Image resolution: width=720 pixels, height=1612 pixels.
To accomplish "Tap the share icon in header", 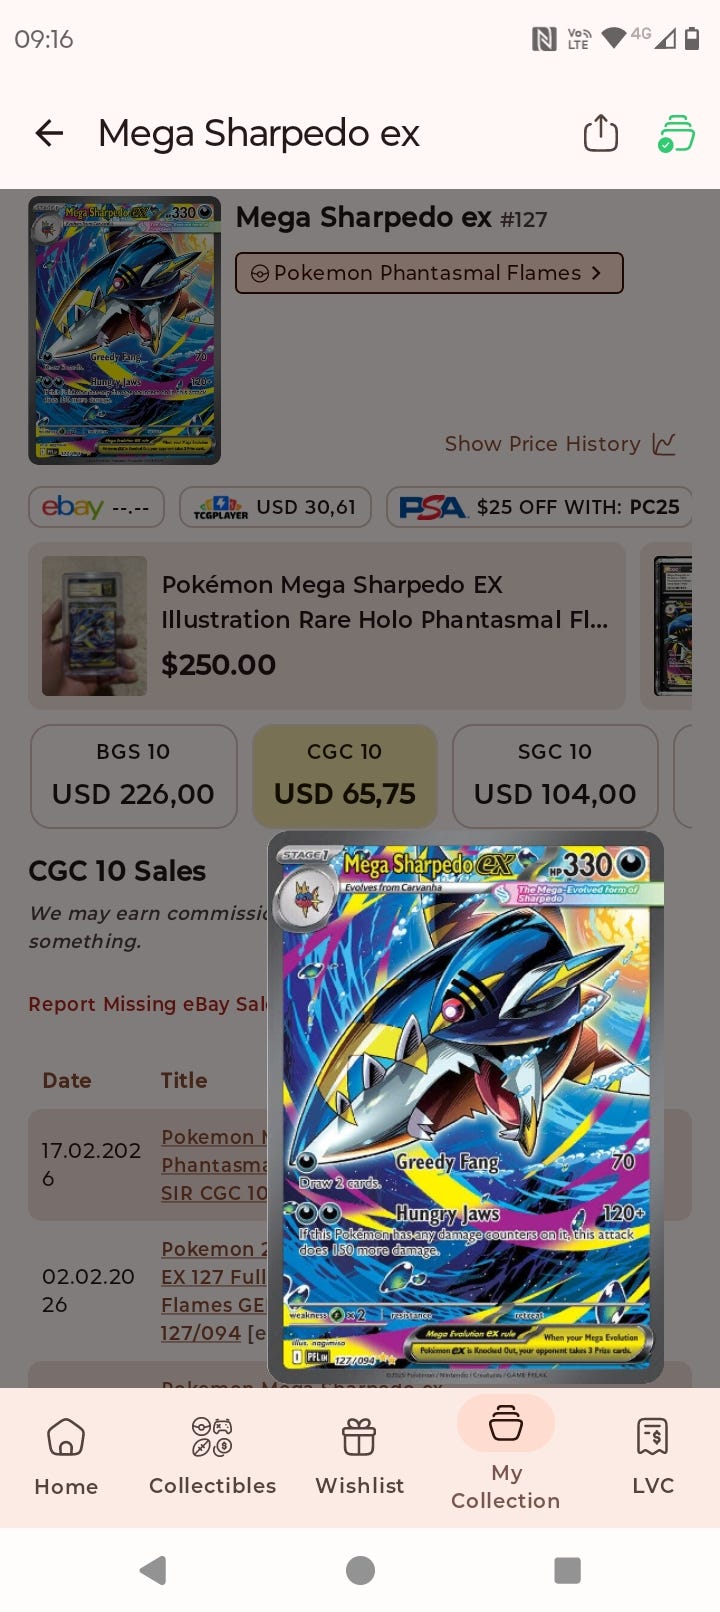I will 600,133.
